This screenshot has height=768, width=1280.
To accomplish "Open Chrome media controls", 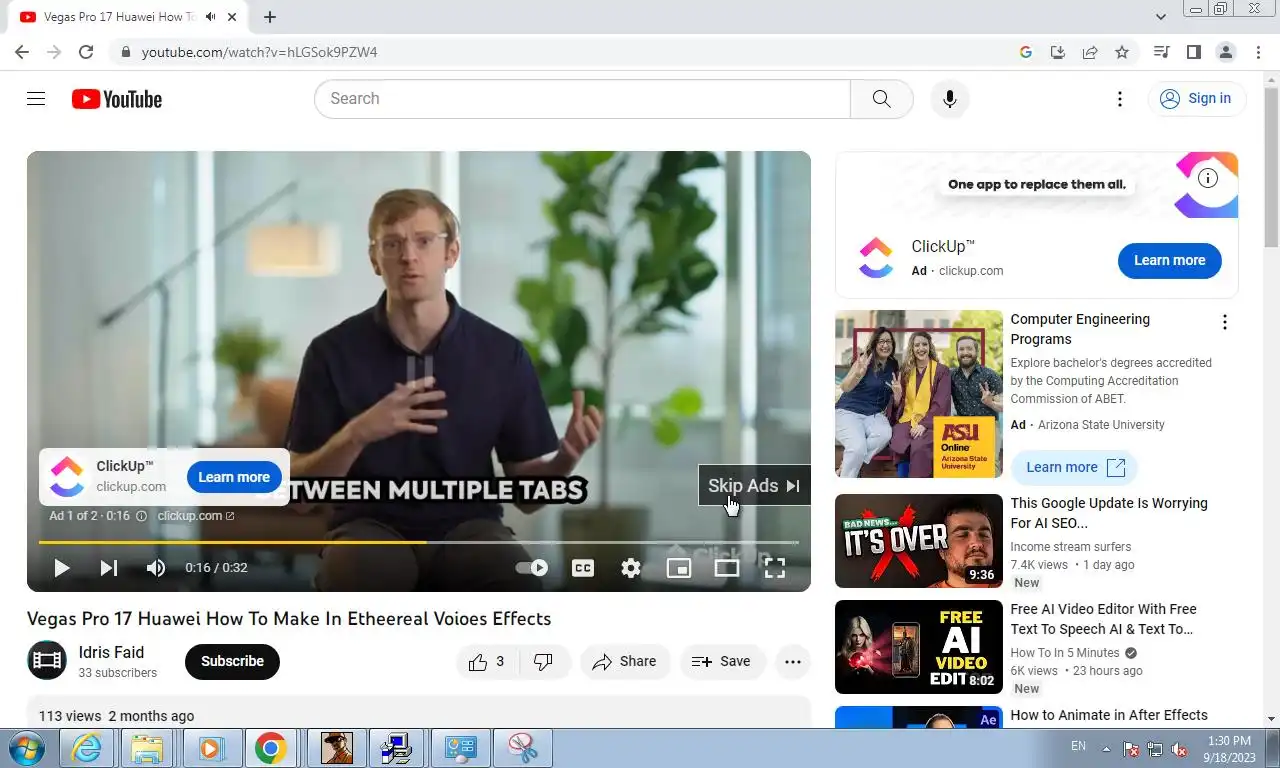I will point(1161,52).
